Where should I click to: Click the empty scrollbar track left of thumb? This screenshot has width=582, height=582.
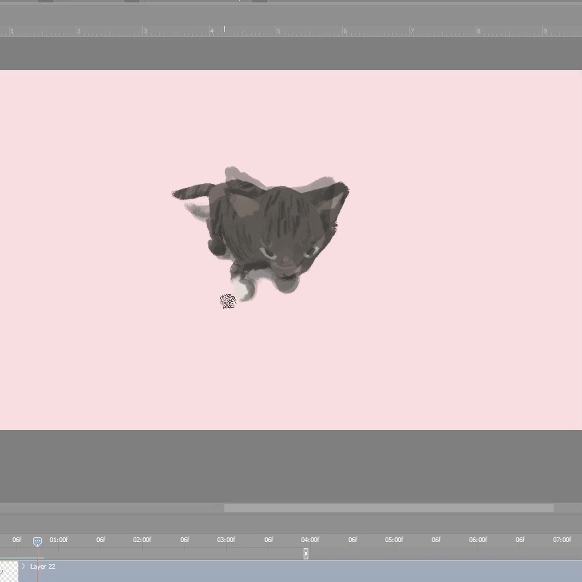point(112,508)
